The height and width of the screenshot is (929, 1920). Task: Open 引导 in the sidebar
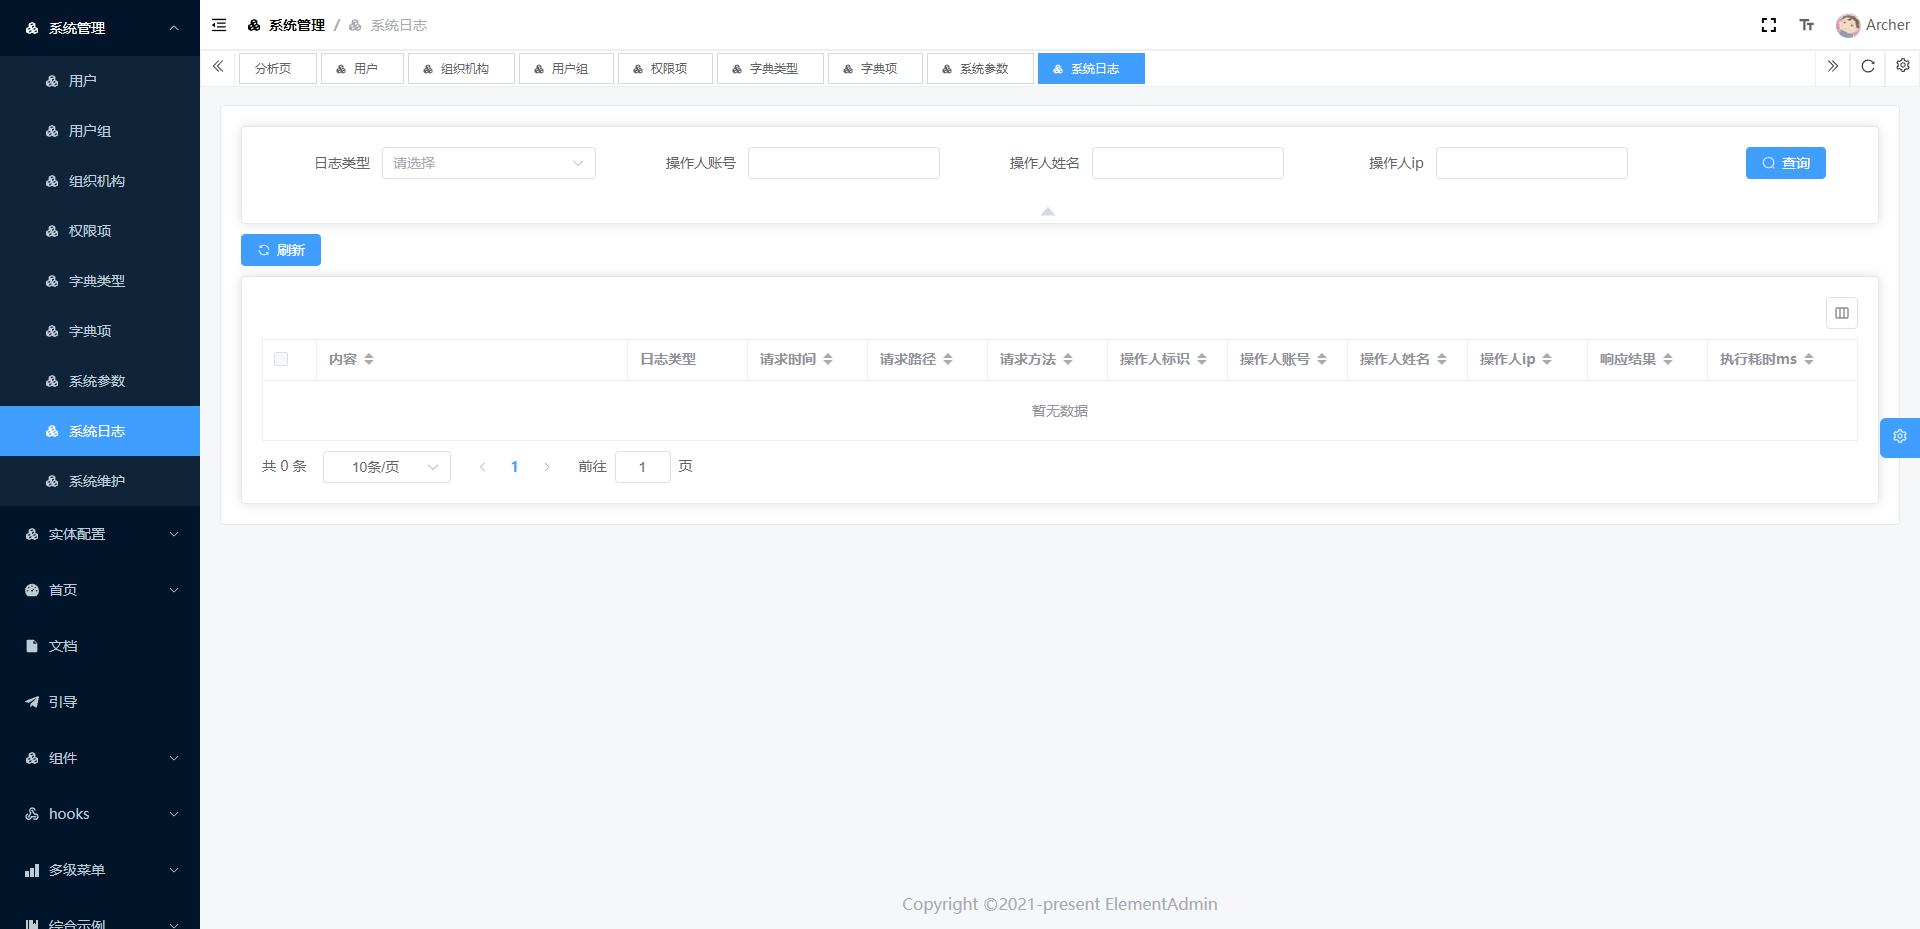coord(100,702)
